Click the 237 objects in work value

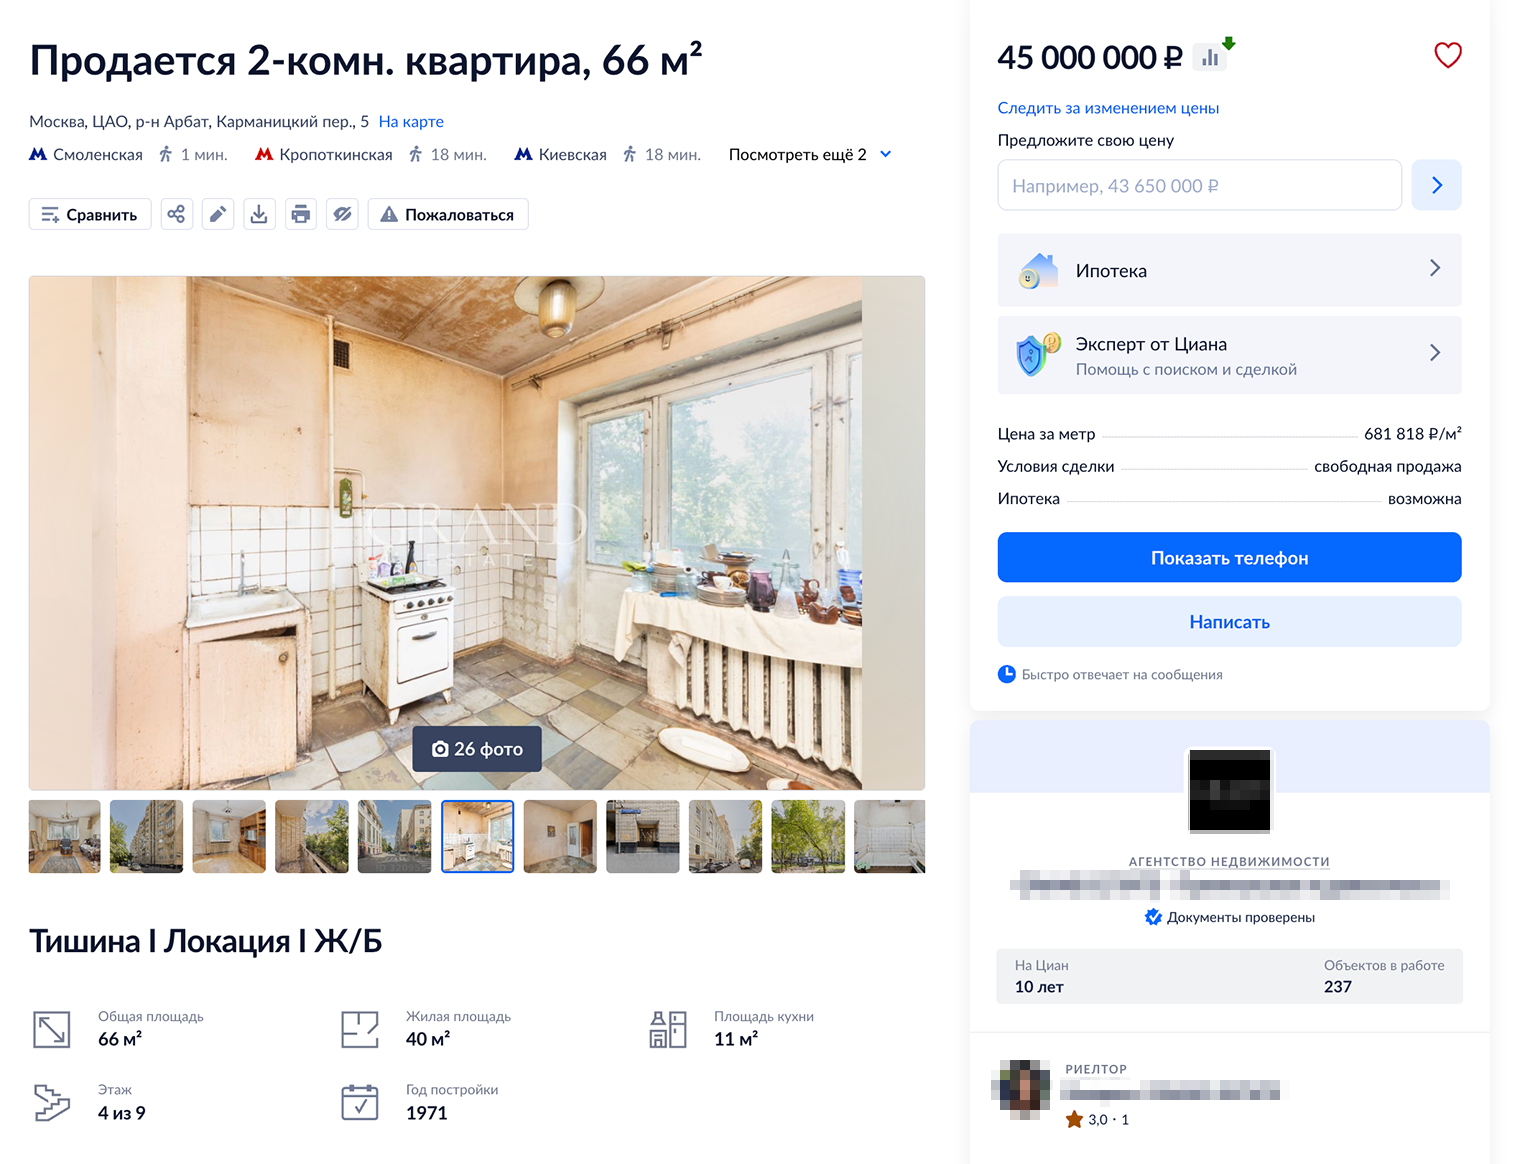(x=1338, y=986)
